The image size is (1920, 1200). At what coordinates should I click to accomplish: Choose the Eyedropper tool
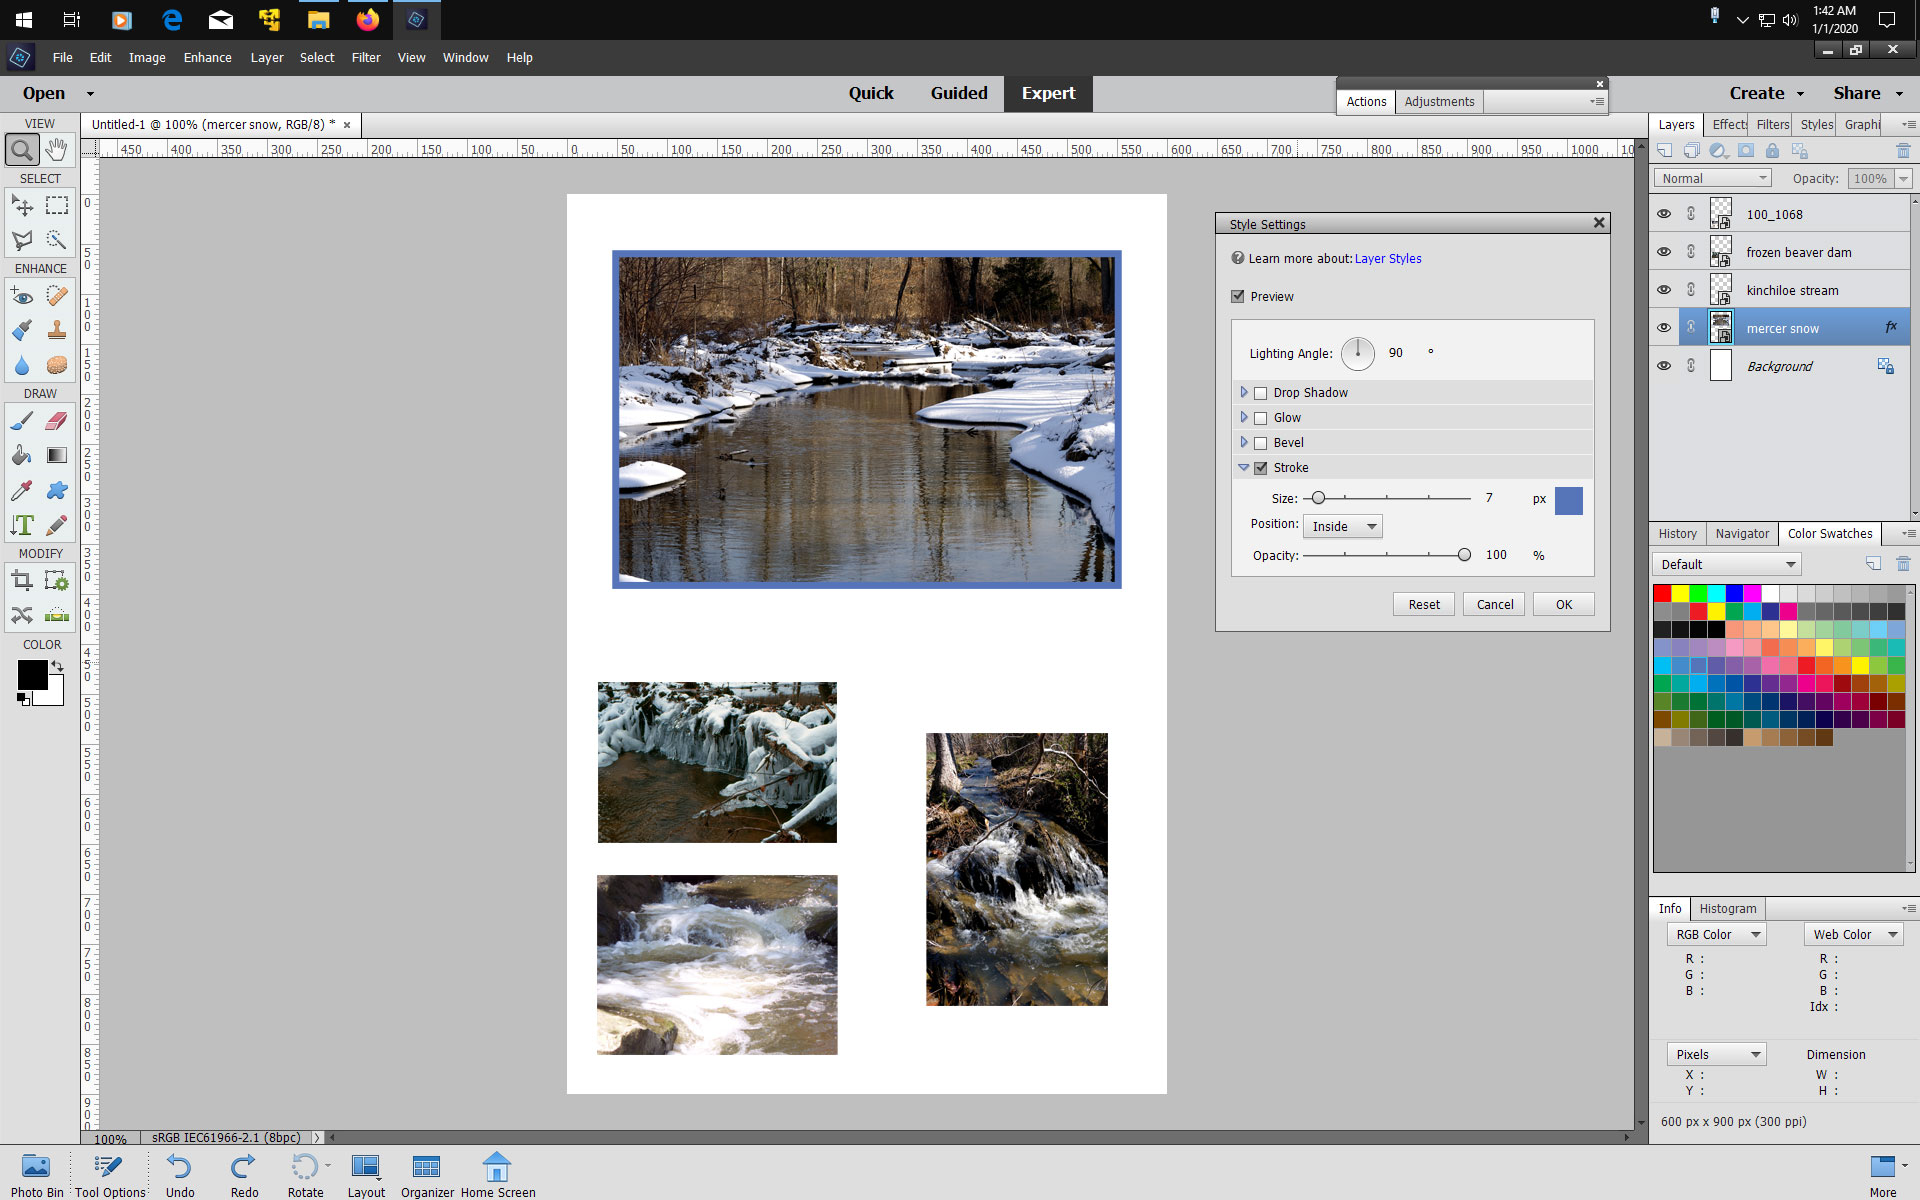21,490
